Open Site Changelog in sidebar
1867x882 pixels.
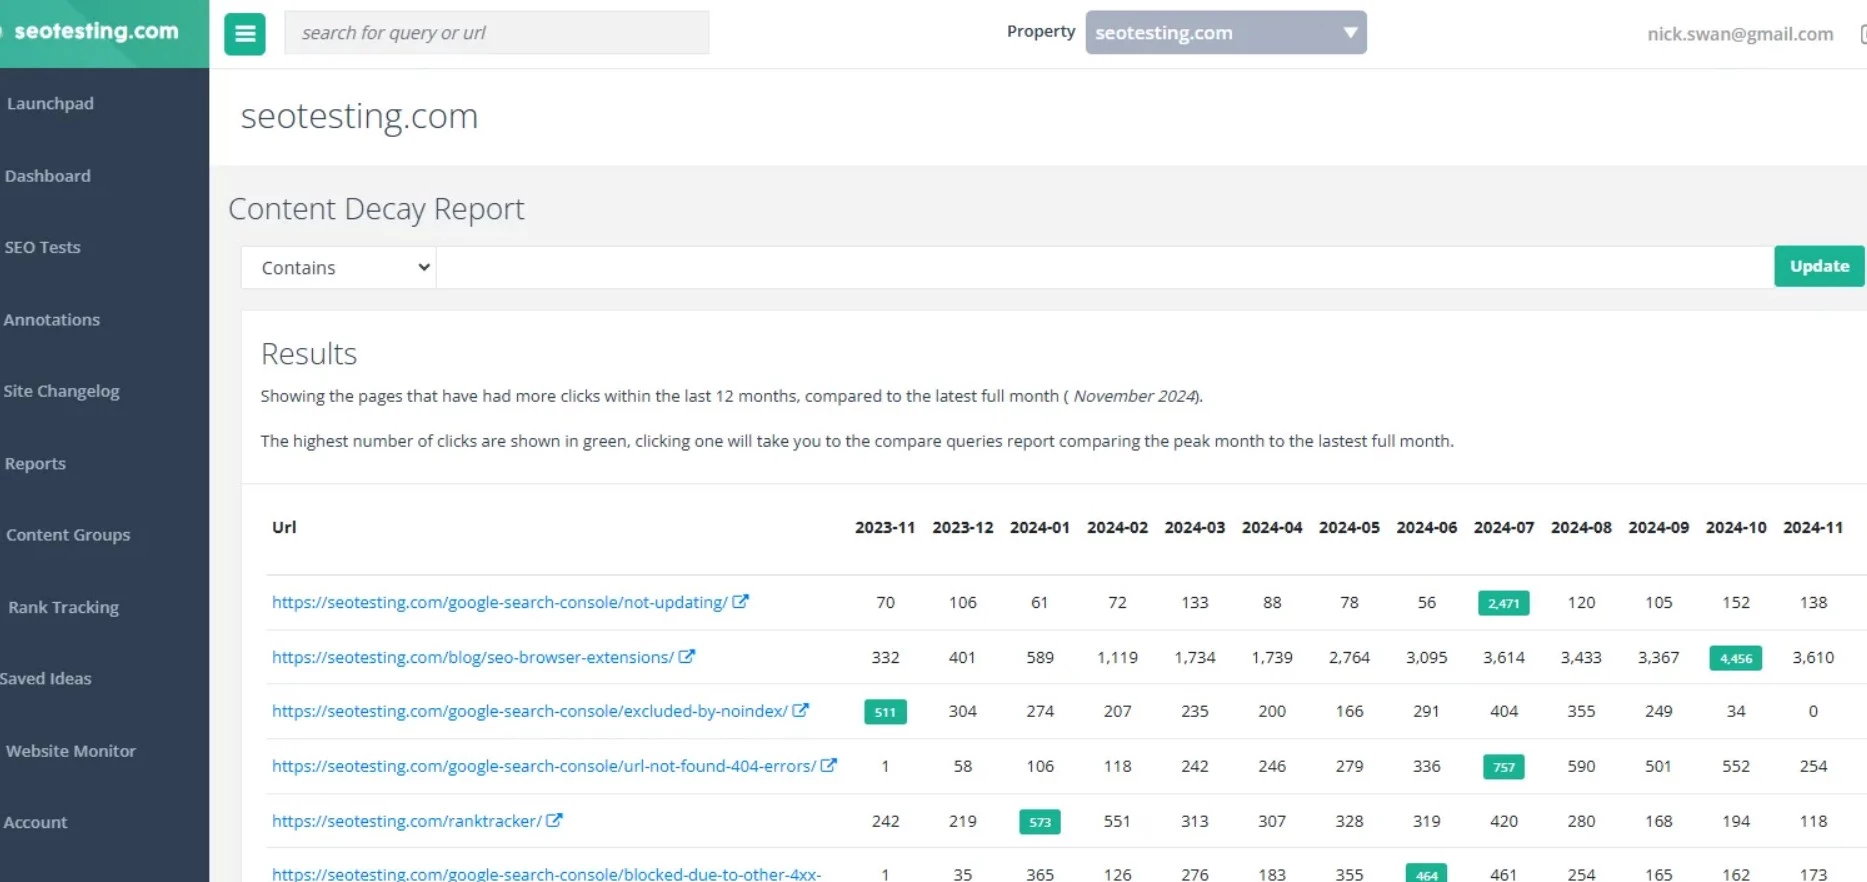coord(61,391)
